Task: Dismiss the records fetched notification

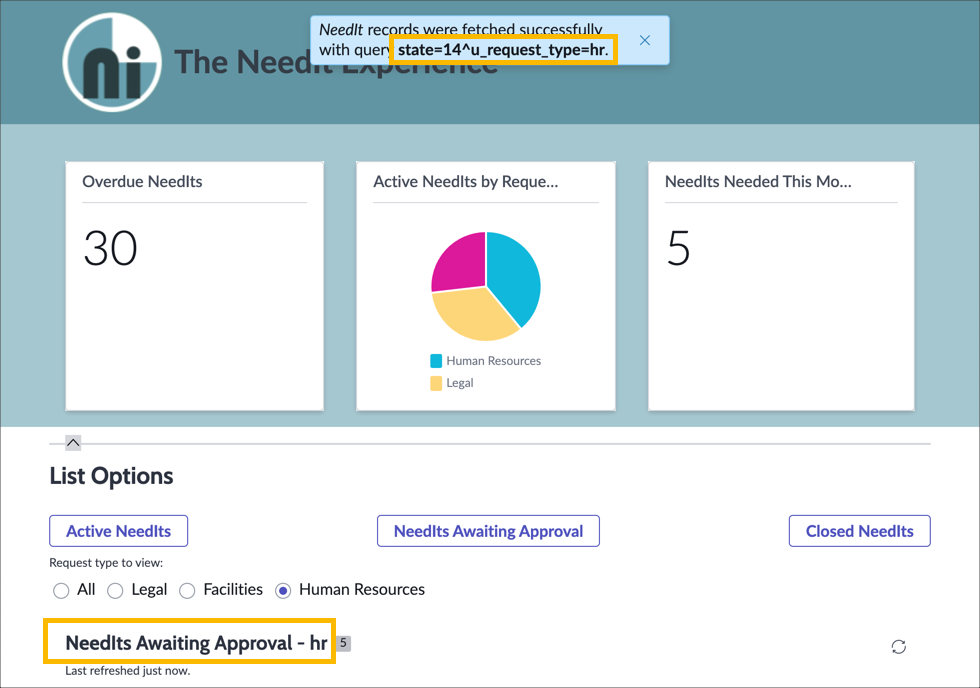Action: pyautogui.click(x=644, y=40)
